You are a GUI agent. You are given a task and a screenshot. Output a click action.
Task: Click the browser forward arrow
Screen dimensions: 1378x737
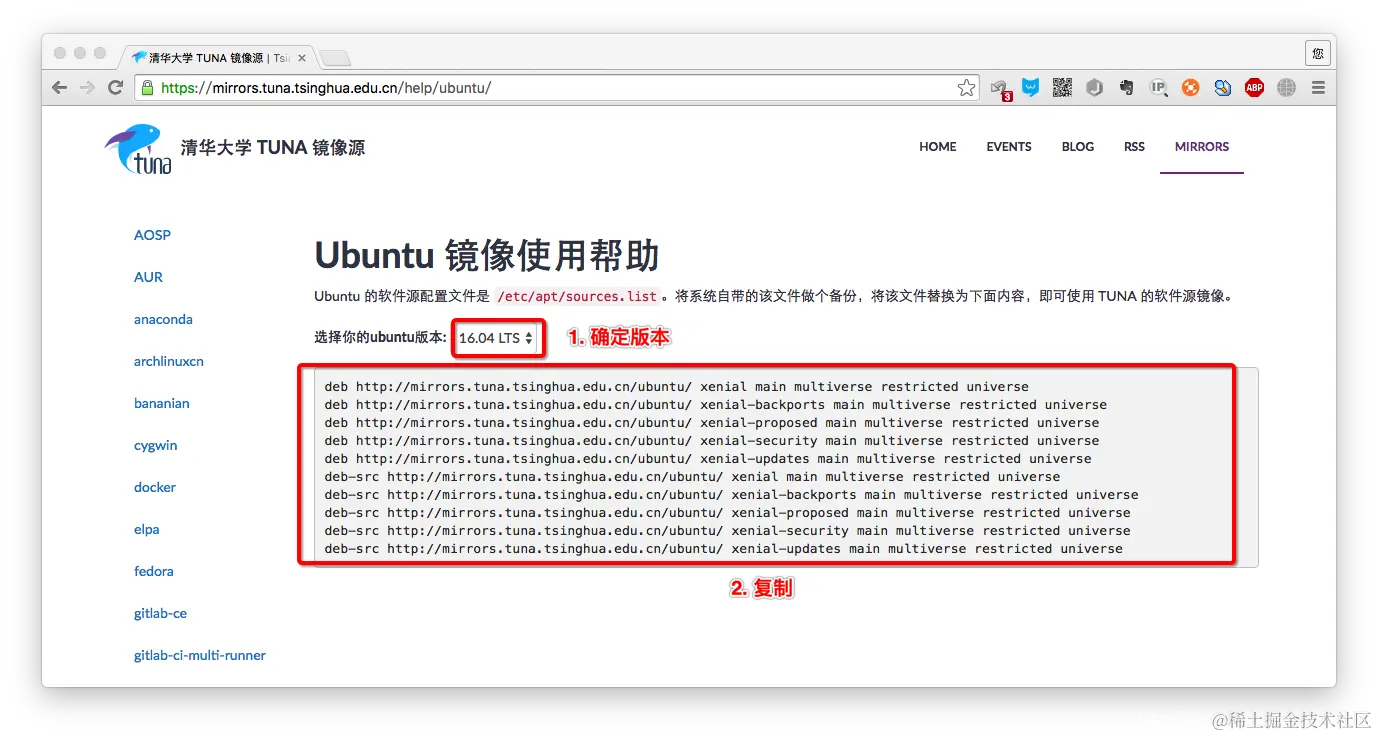[x=88, y=88]
